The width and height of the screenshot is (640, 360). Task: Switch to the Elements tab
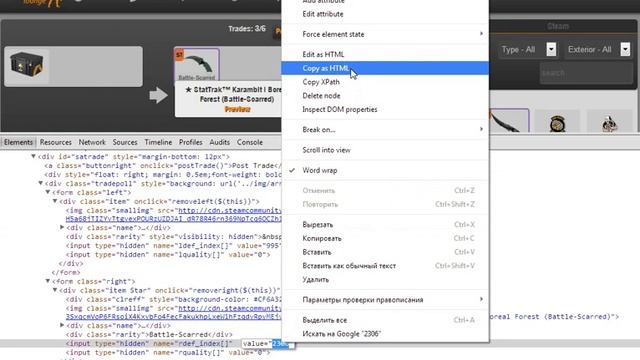click(18, 142)
